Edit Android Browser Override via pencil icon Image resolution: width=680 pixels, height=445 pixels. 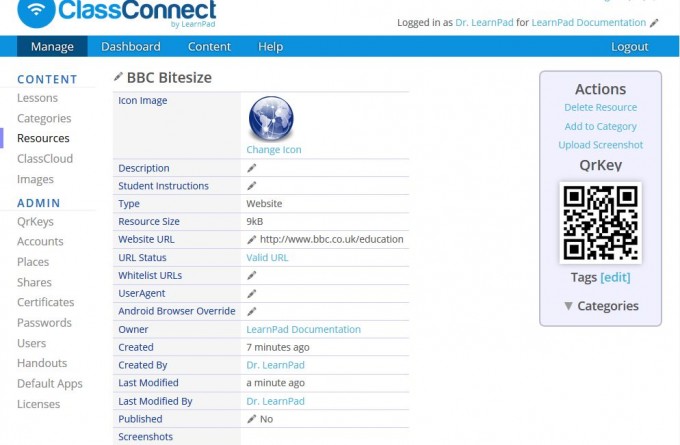pos(252,311)
